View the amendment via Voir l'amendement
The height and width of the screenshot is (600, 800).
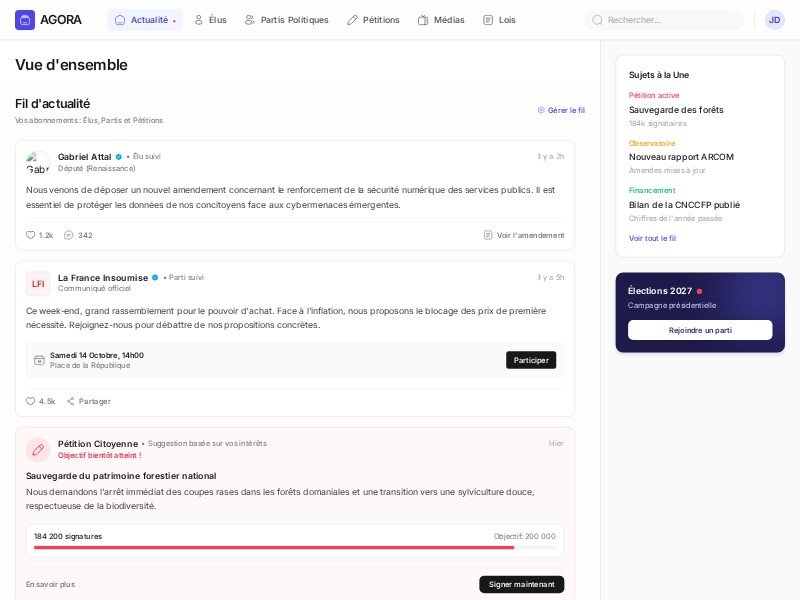[x=524, y=235]
